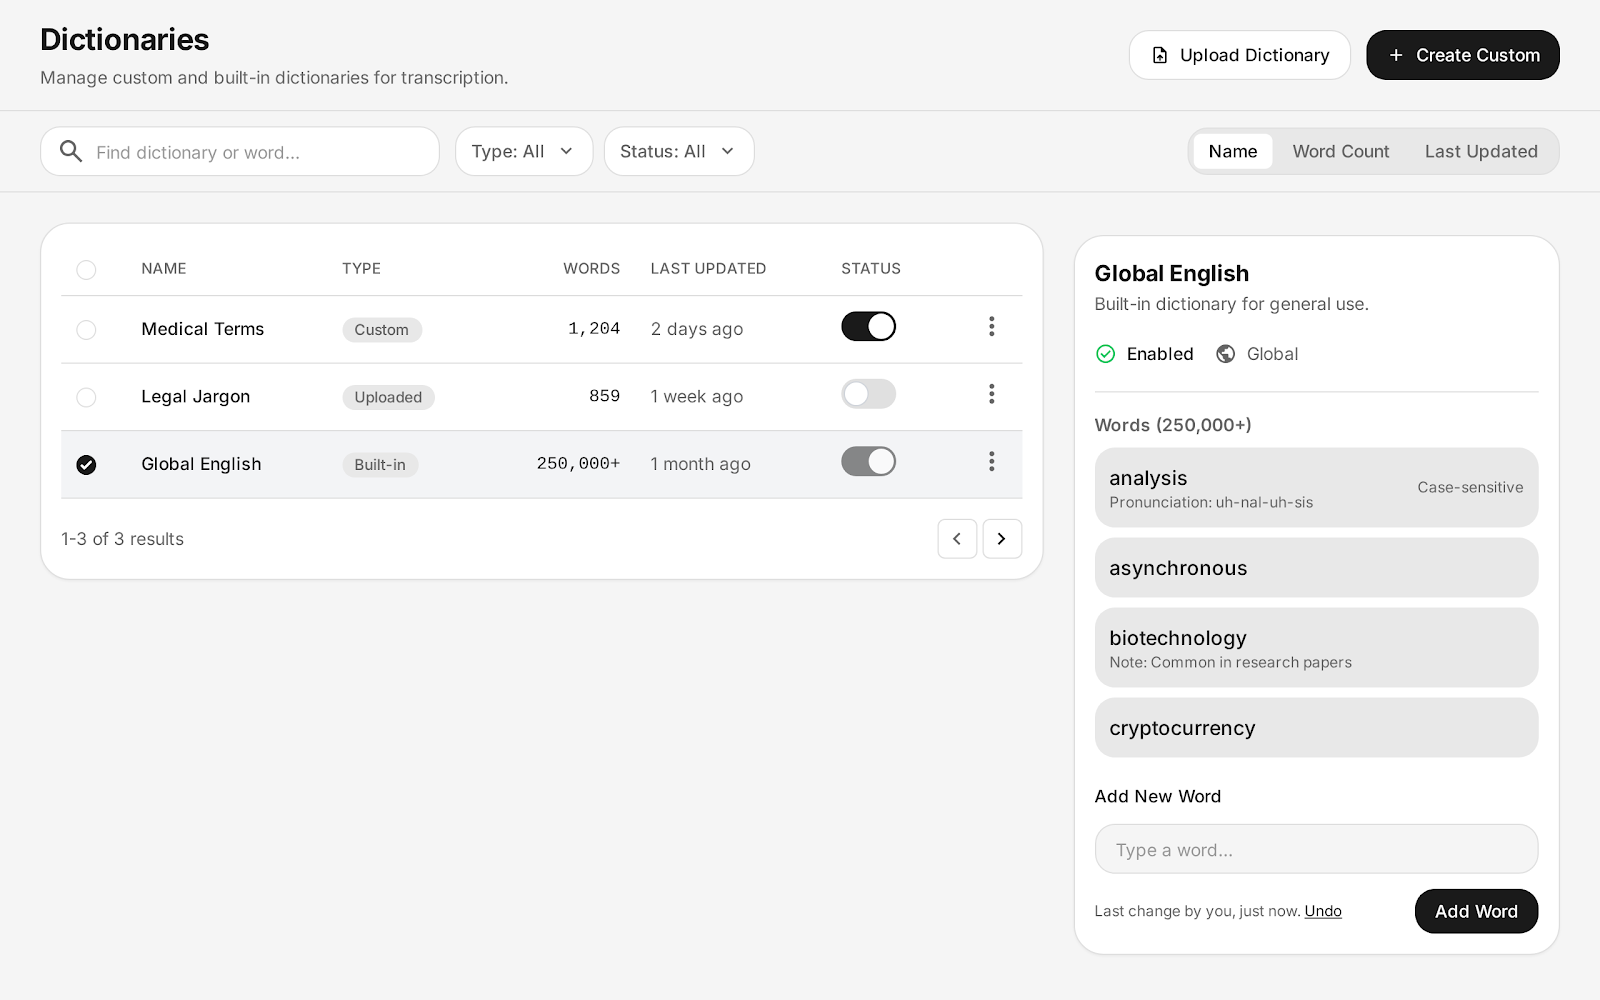Click the Type a word input field

[1316, 849]
